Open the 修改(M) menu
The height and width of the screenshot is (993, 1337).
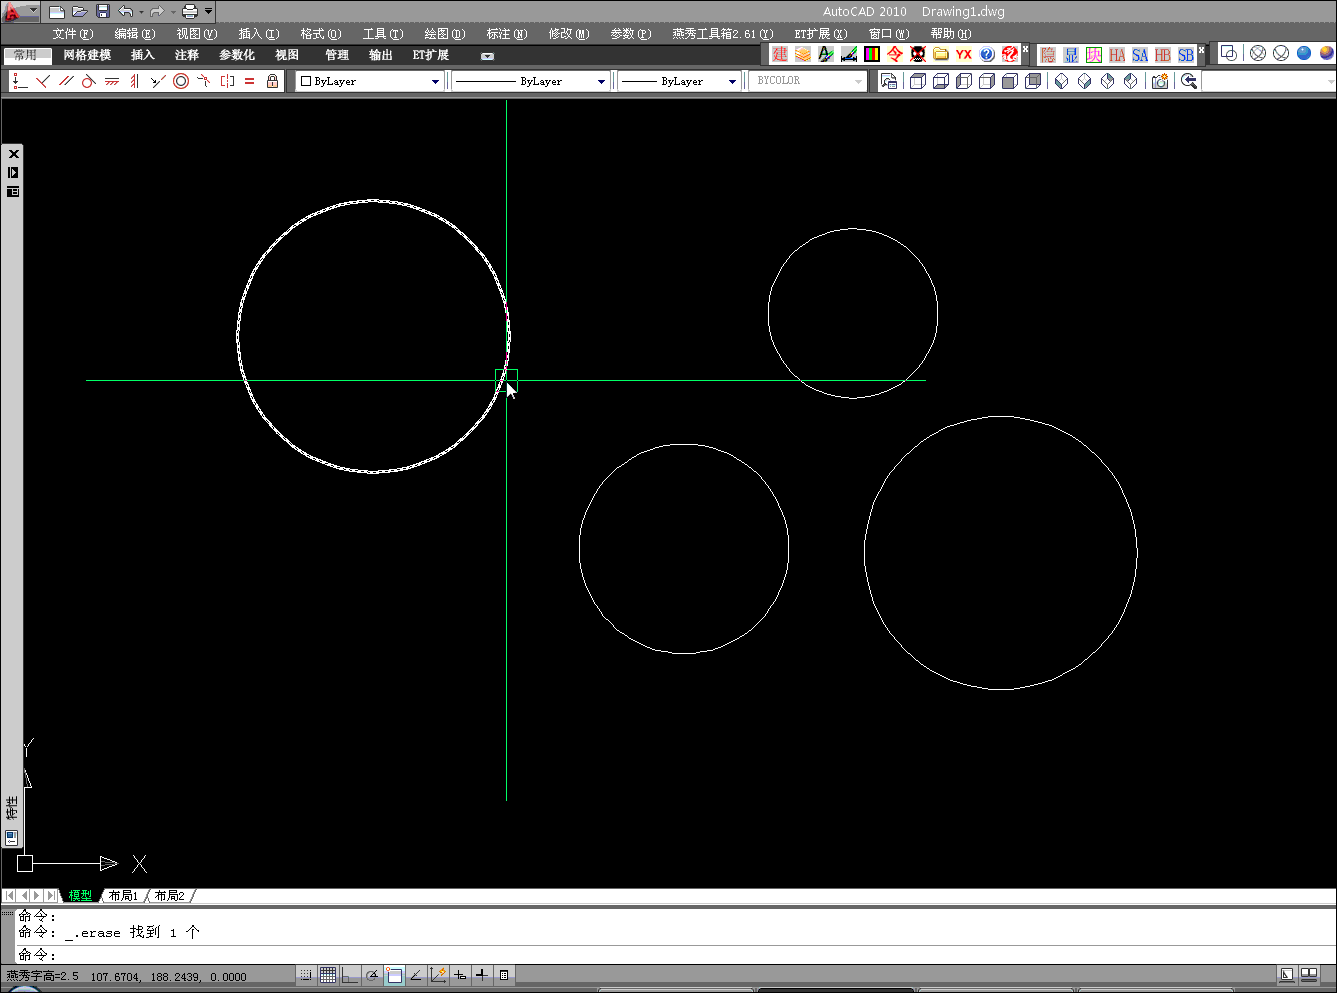[569, 34]
